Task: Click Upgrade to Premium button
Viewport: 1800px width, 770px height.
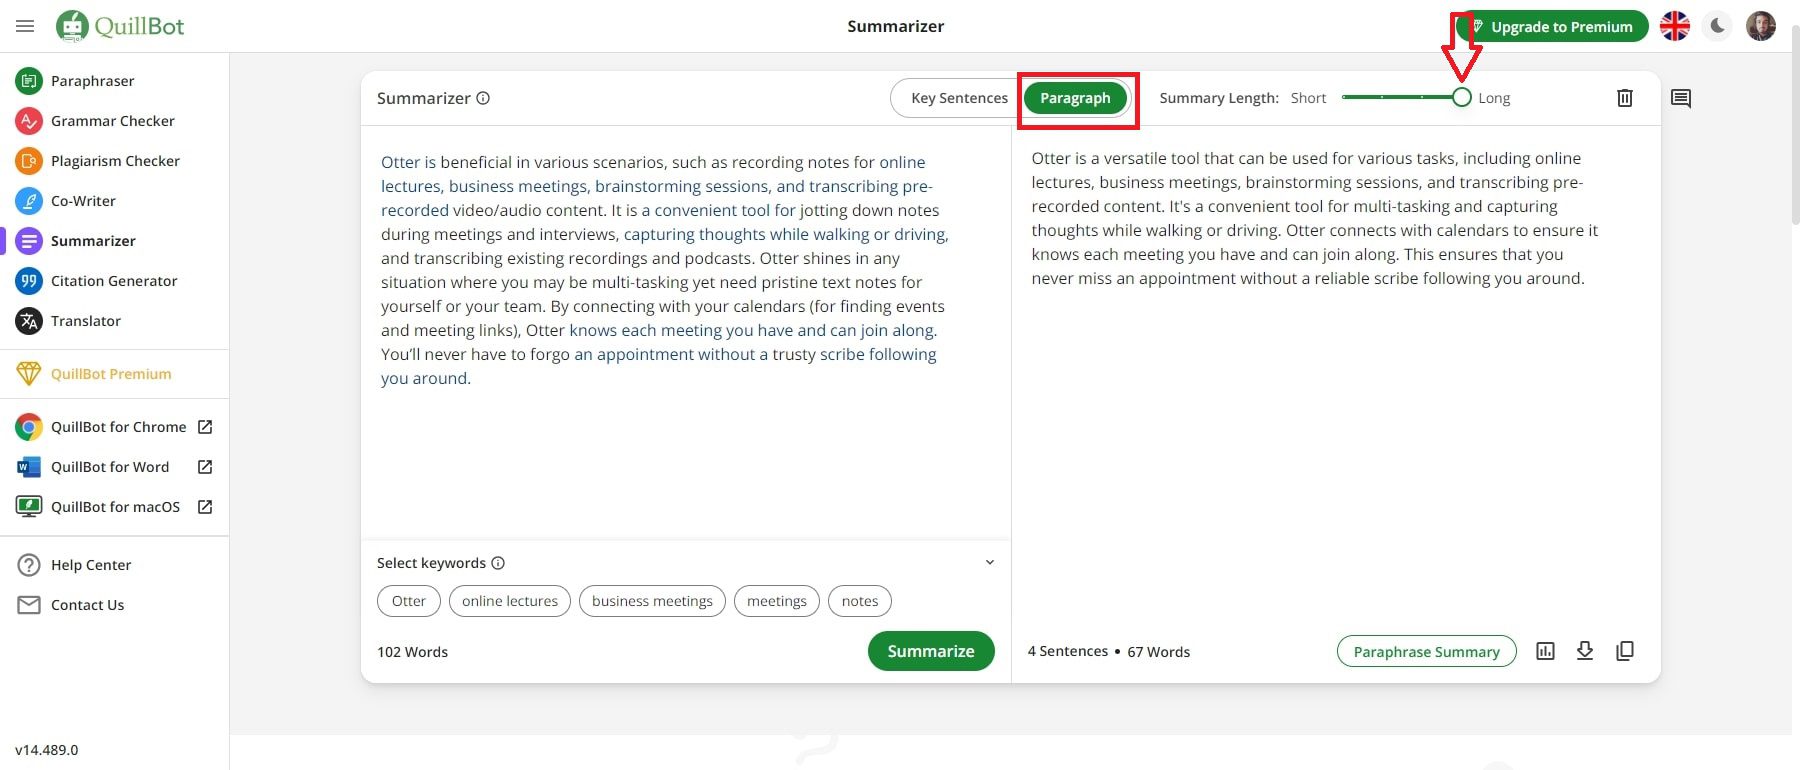Action: (x=1552, y=27)
